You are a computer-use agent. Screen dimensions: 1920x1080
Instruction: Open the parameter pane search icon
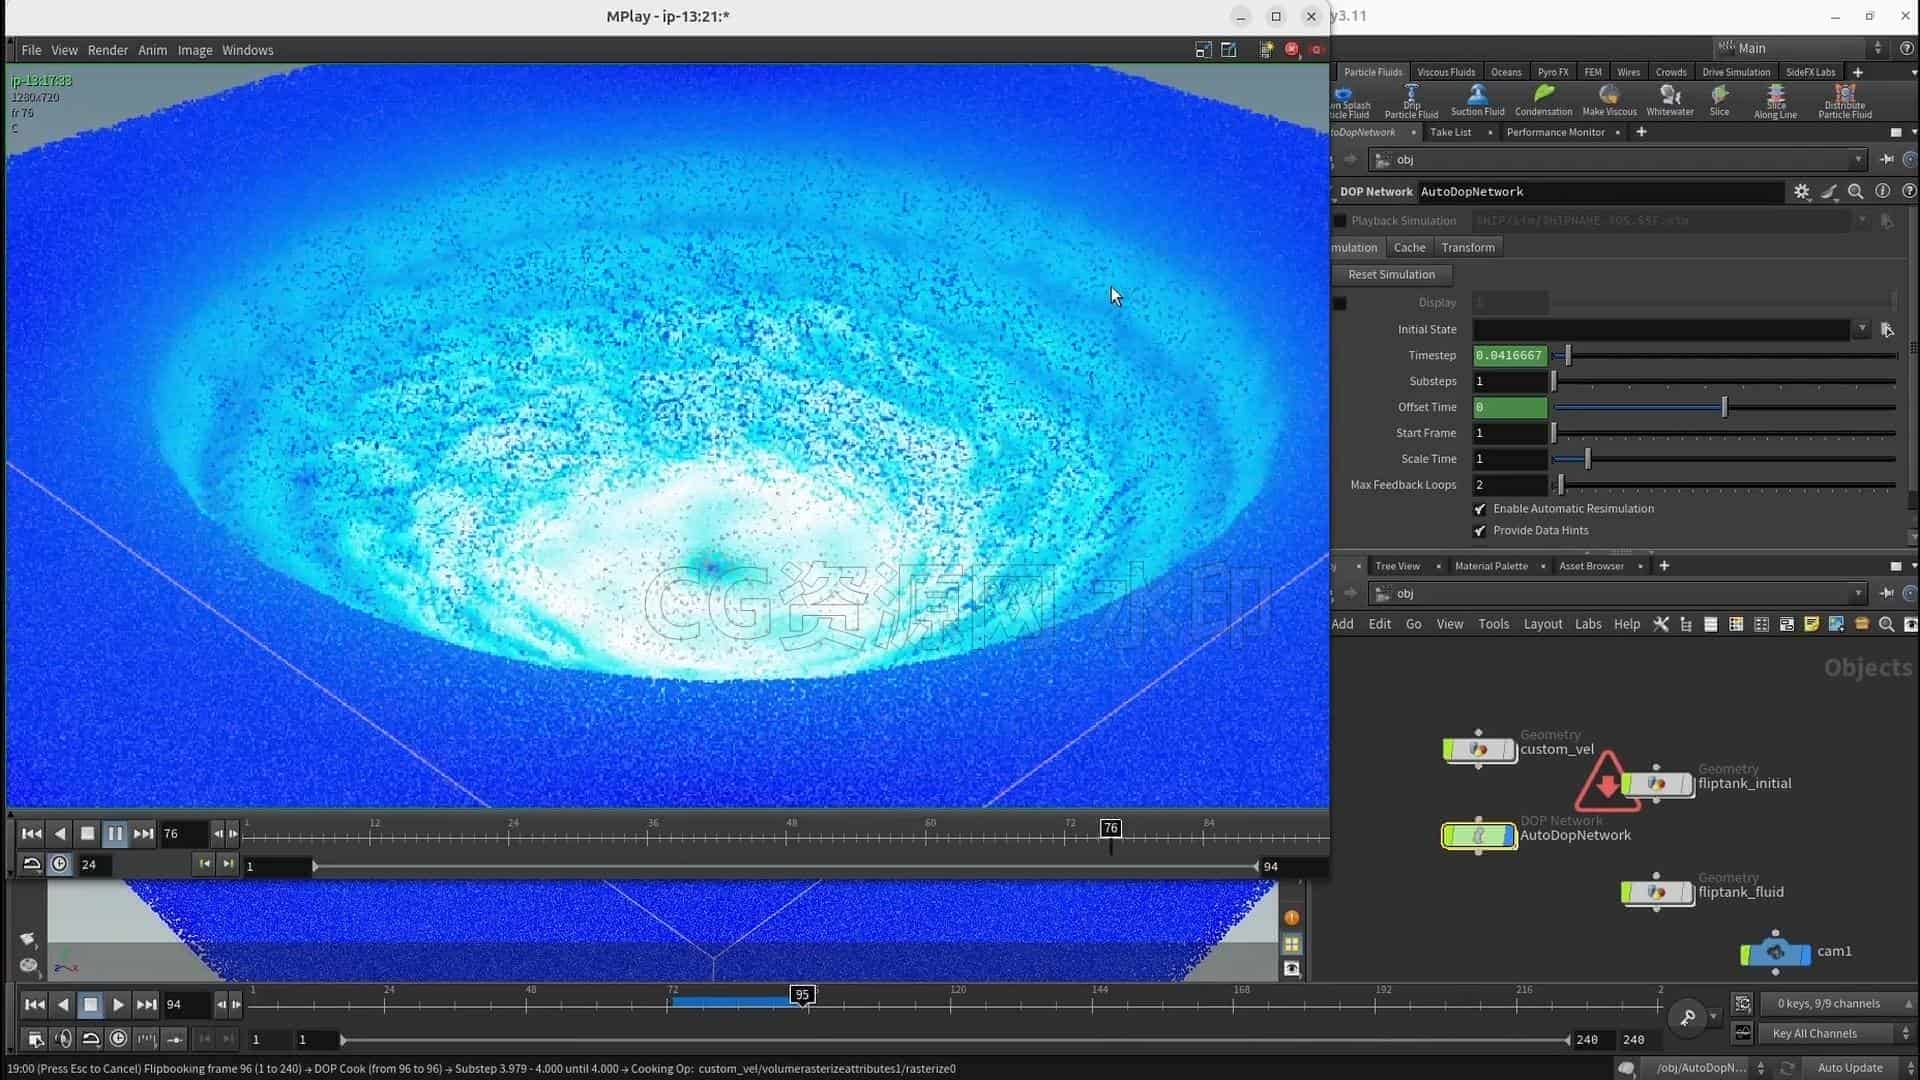pos(1855,191)
